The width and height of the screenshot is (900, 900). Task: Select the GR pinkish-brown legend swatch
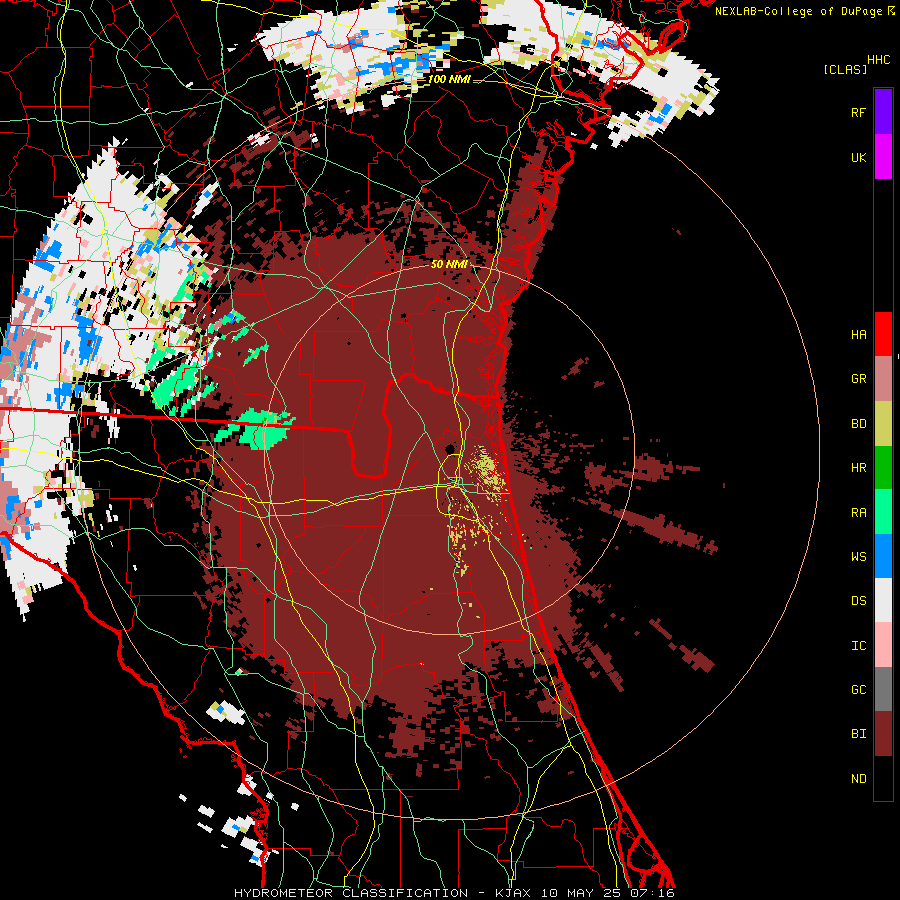click(883, 379)
